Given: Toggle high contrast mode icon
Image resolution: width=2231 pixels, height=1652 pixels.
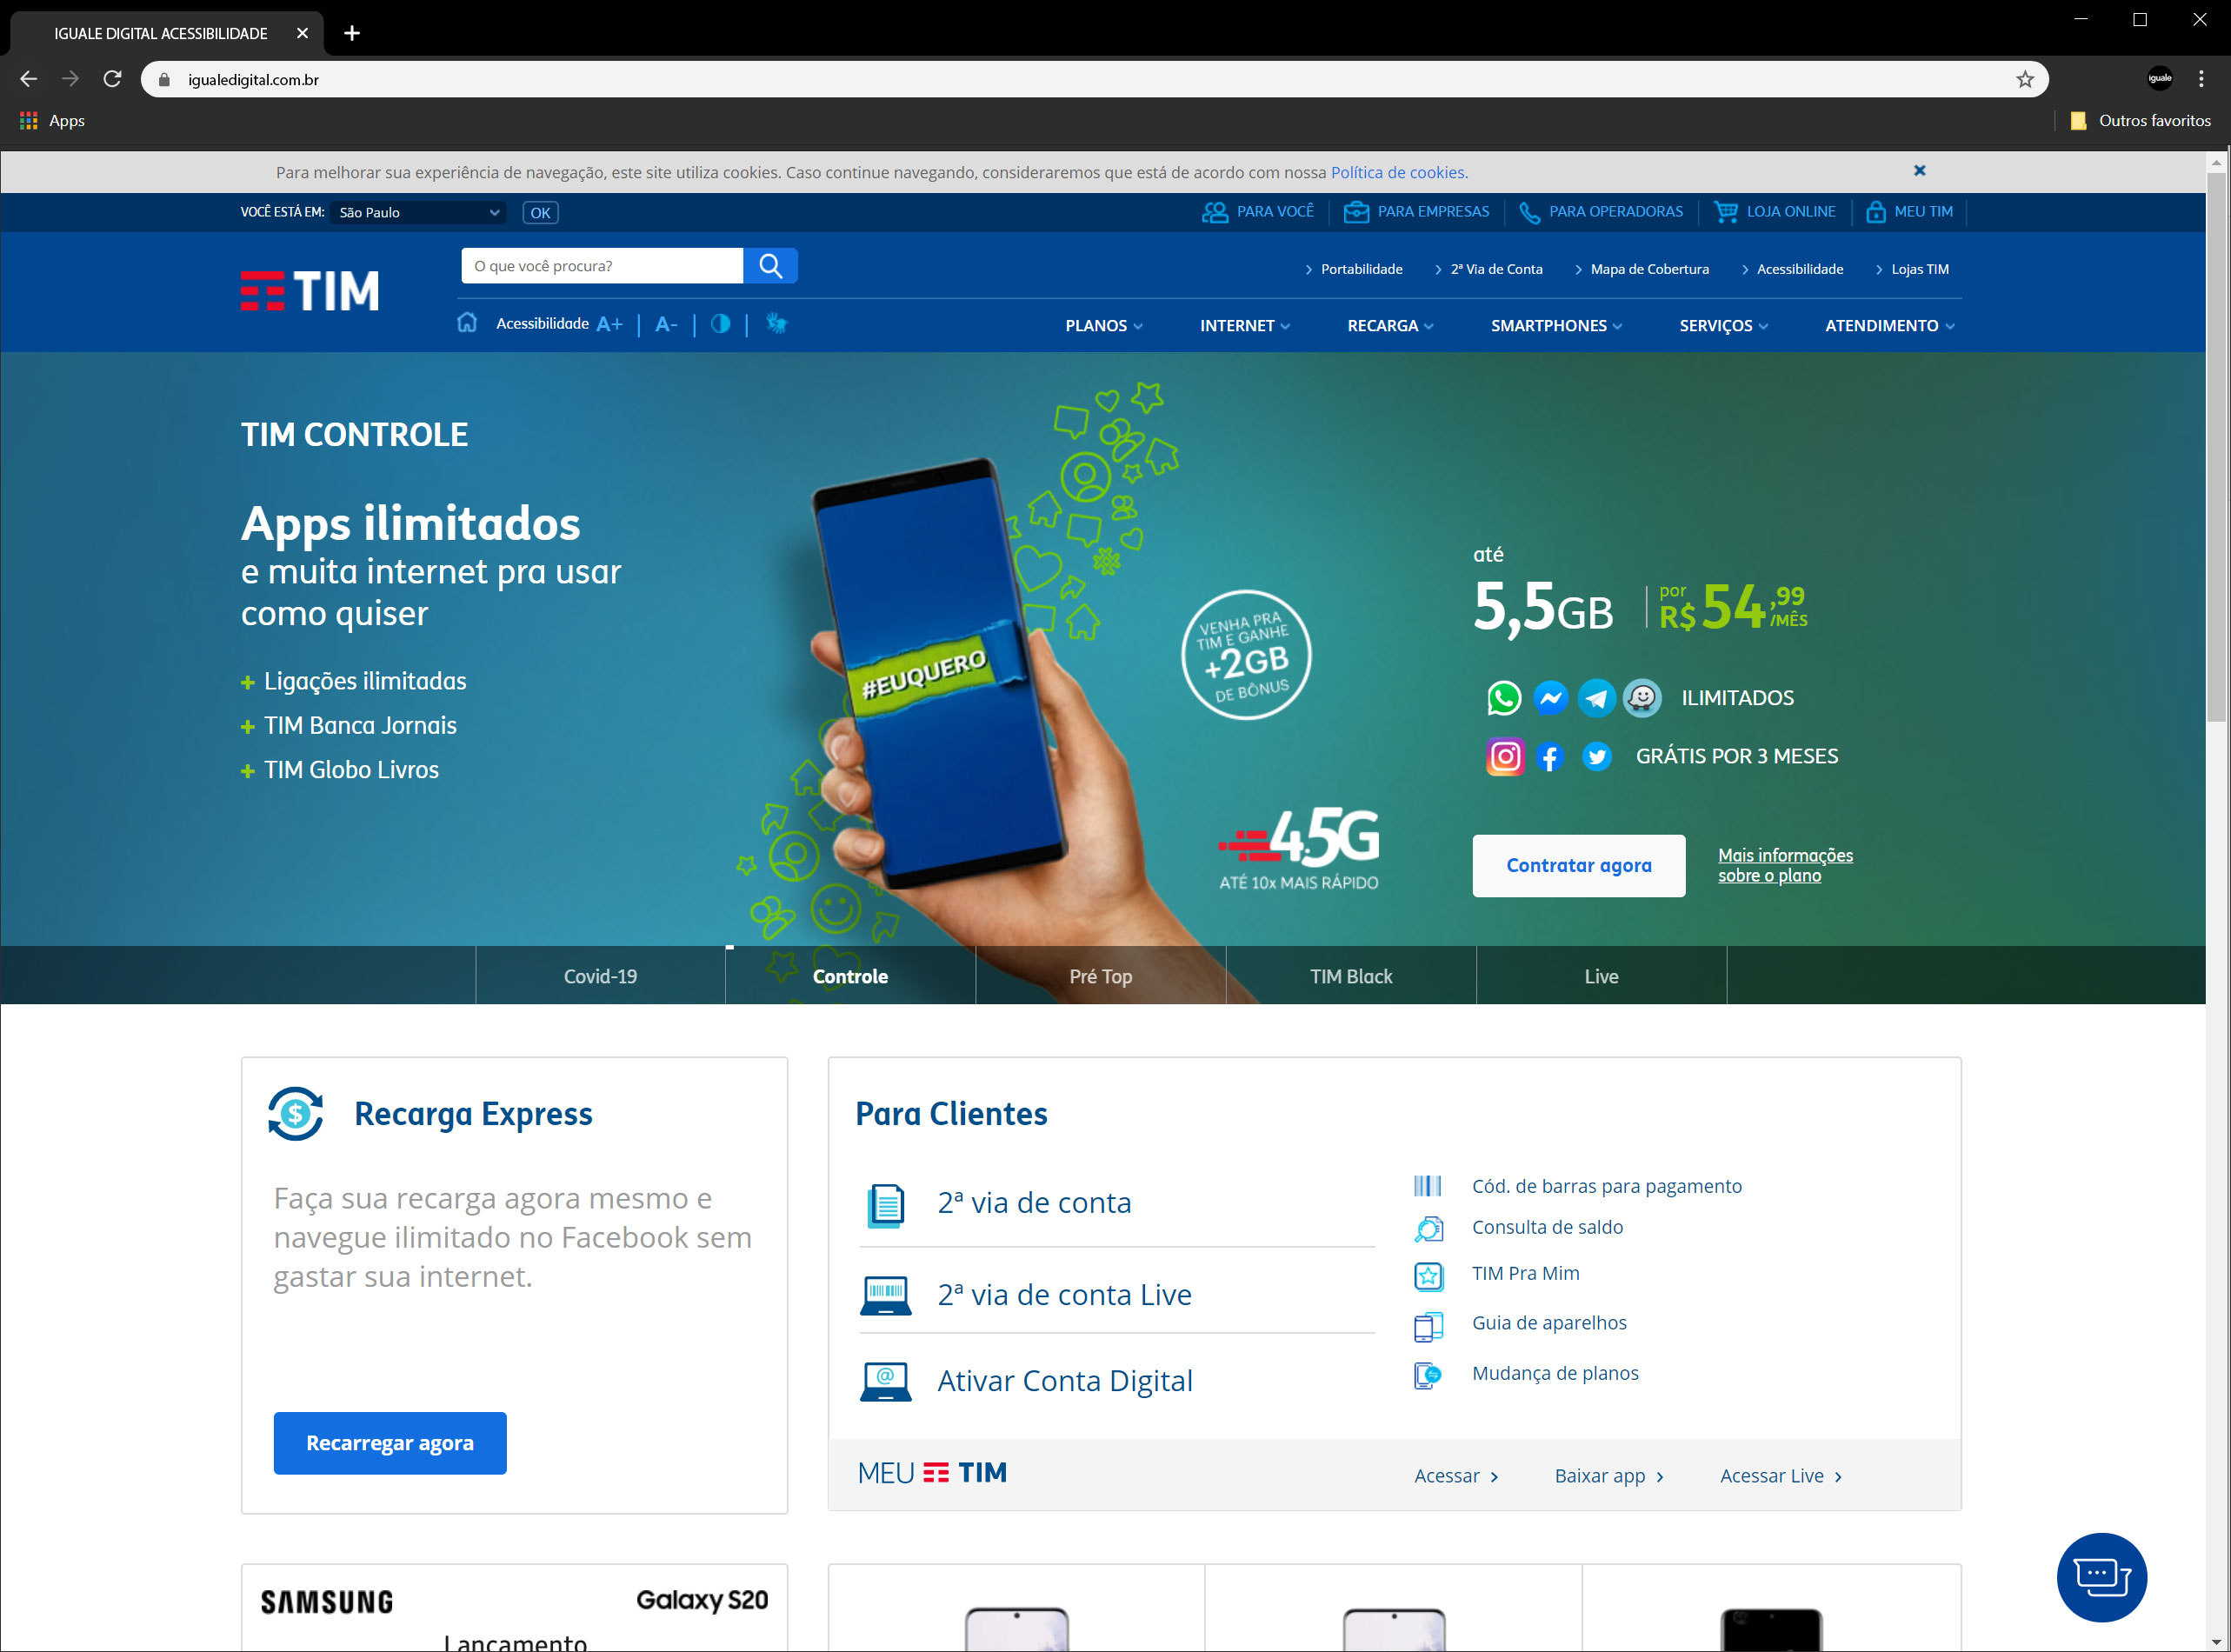Looking at the screenshot, I should point(720,324).
